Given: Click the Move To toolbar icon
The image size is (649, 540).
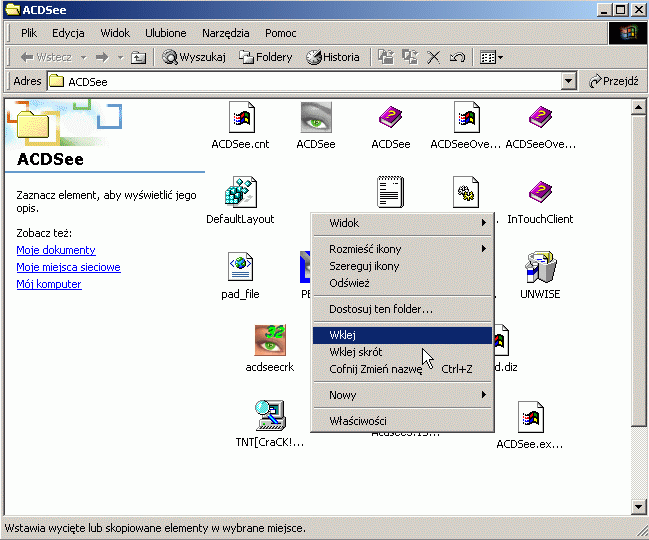Looking at the screenshot, I should [x=386, y=57].
